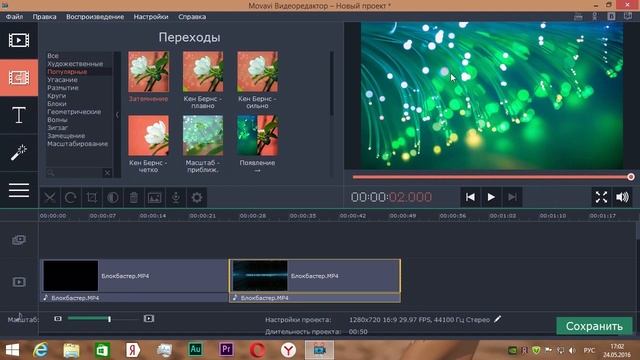Image resolution: width=640 pixels, height=360 pixels.
Task: Choose Кен Бернс - сильно transition
Action: [258, 72]
